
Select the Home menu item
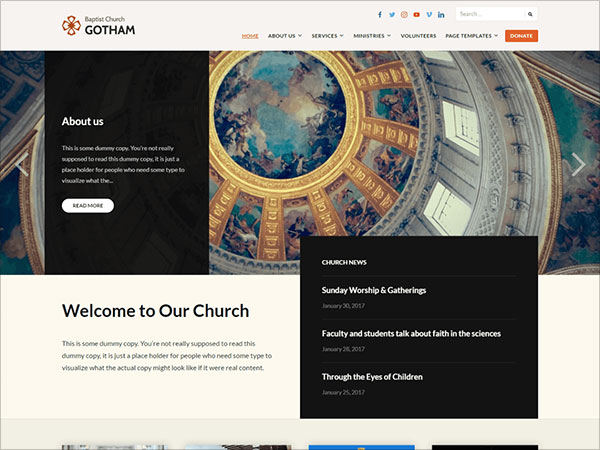tap(250, 36)
